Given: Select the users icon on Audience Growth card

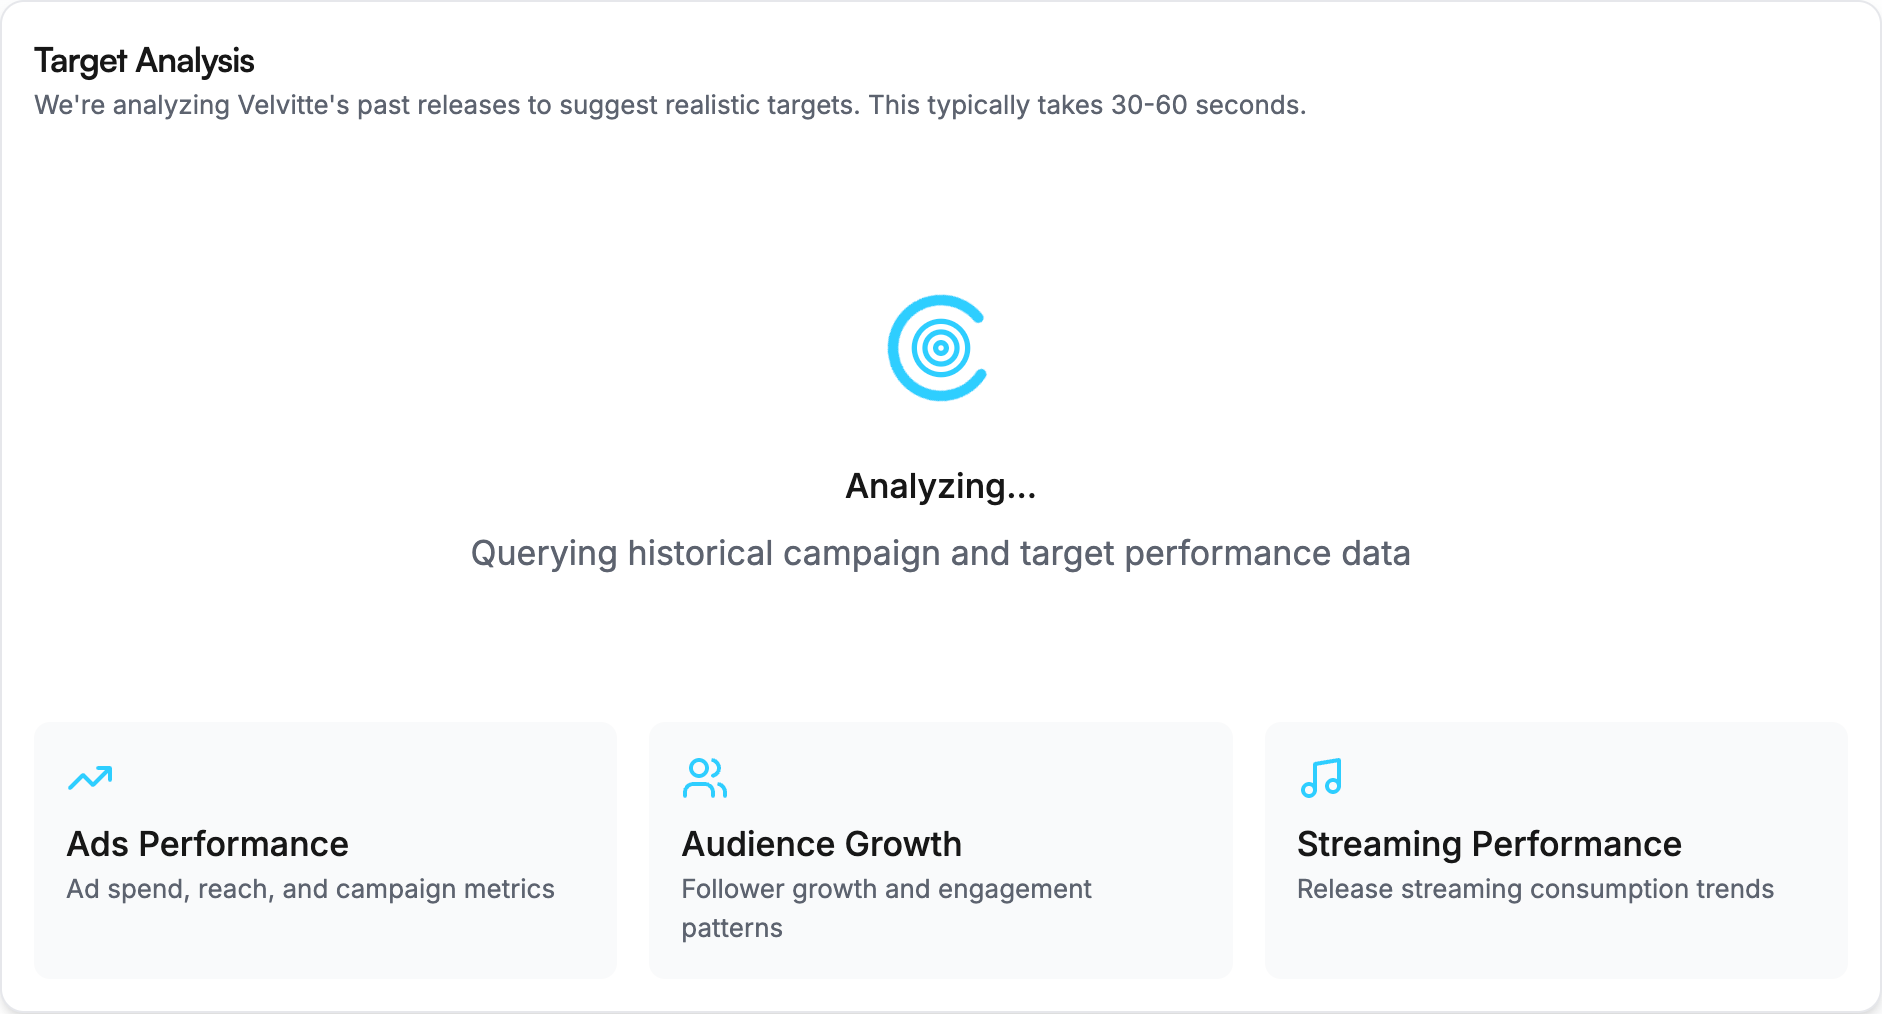Looking at the screenshot, I should point(705,778).
